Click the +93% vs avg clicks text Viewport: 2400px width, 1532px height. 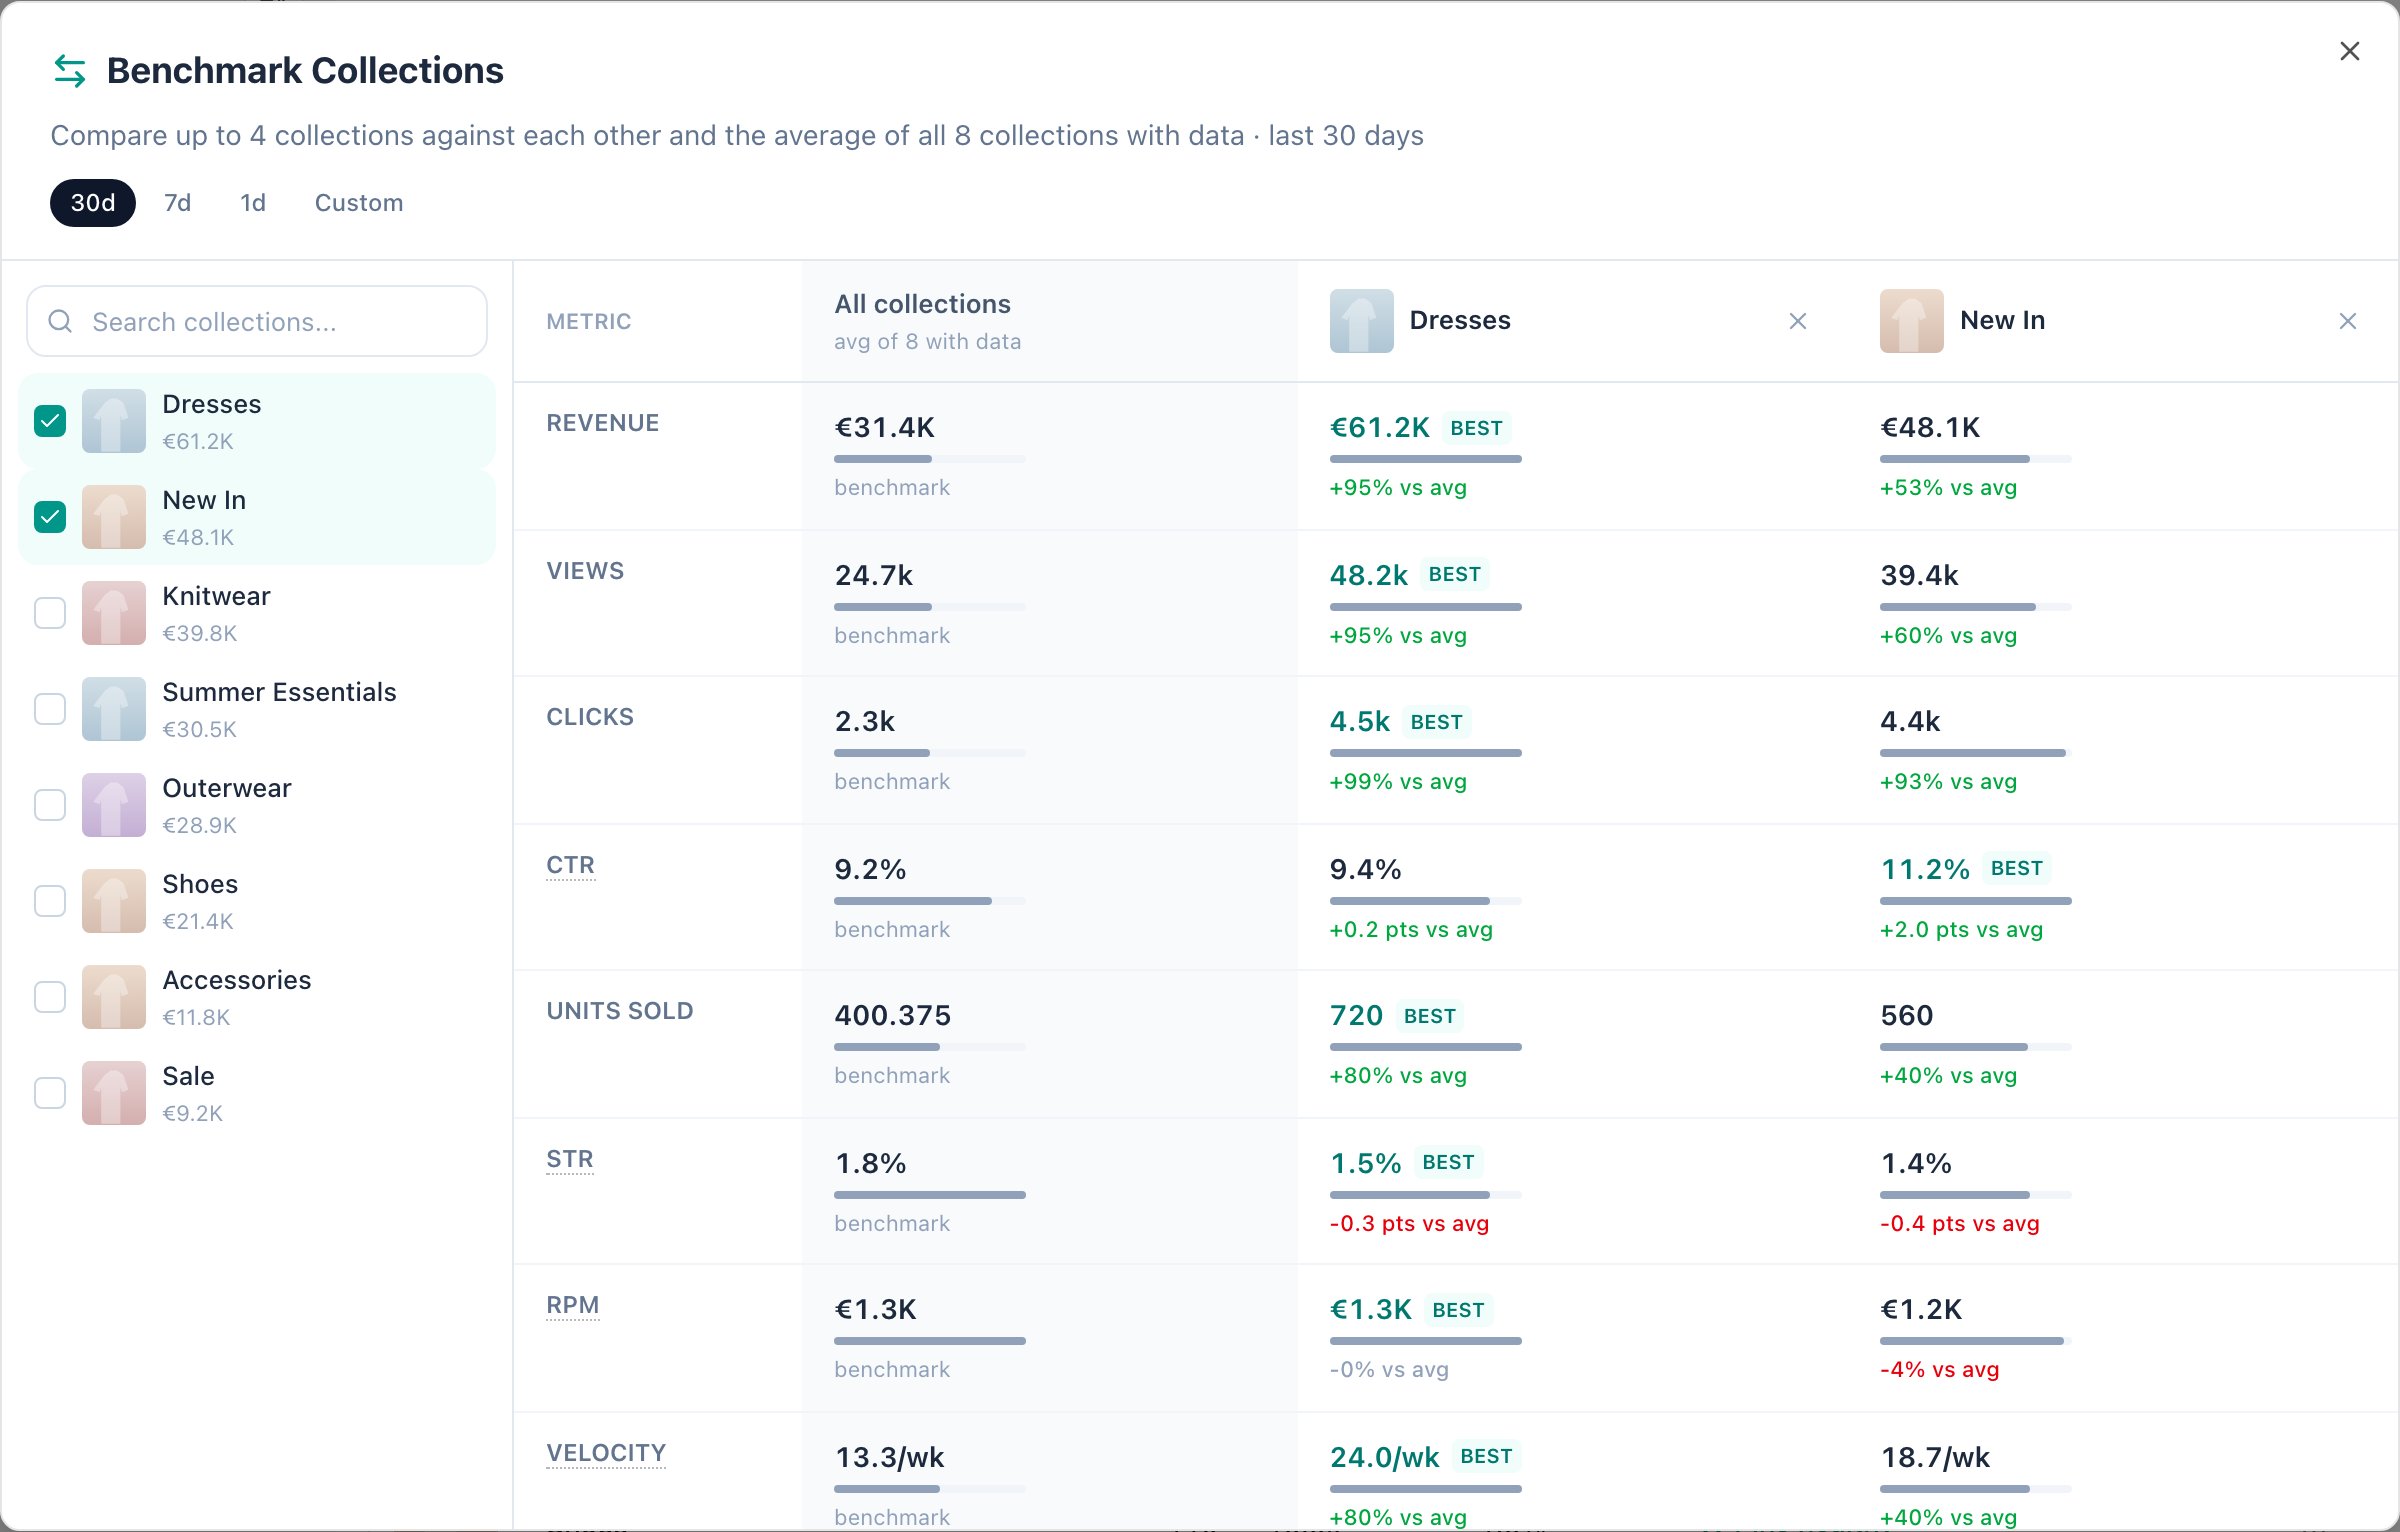click(x=1948, y=782)
